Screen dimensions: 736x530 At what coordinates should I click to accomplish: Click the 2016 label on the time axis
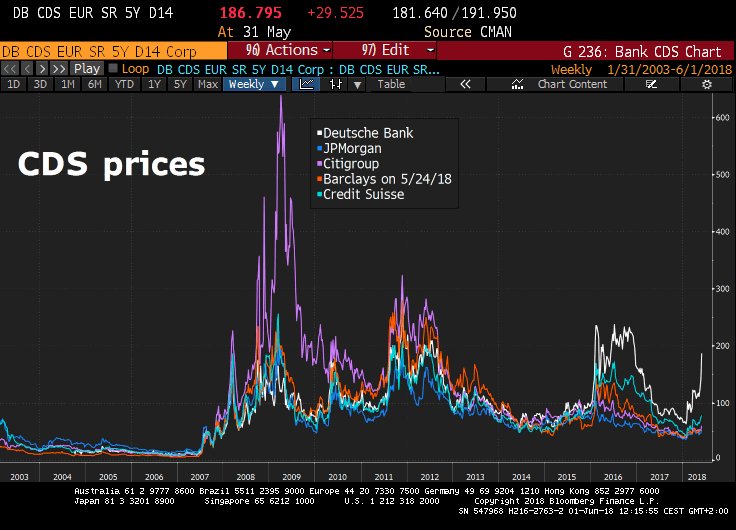click(613, 476)
